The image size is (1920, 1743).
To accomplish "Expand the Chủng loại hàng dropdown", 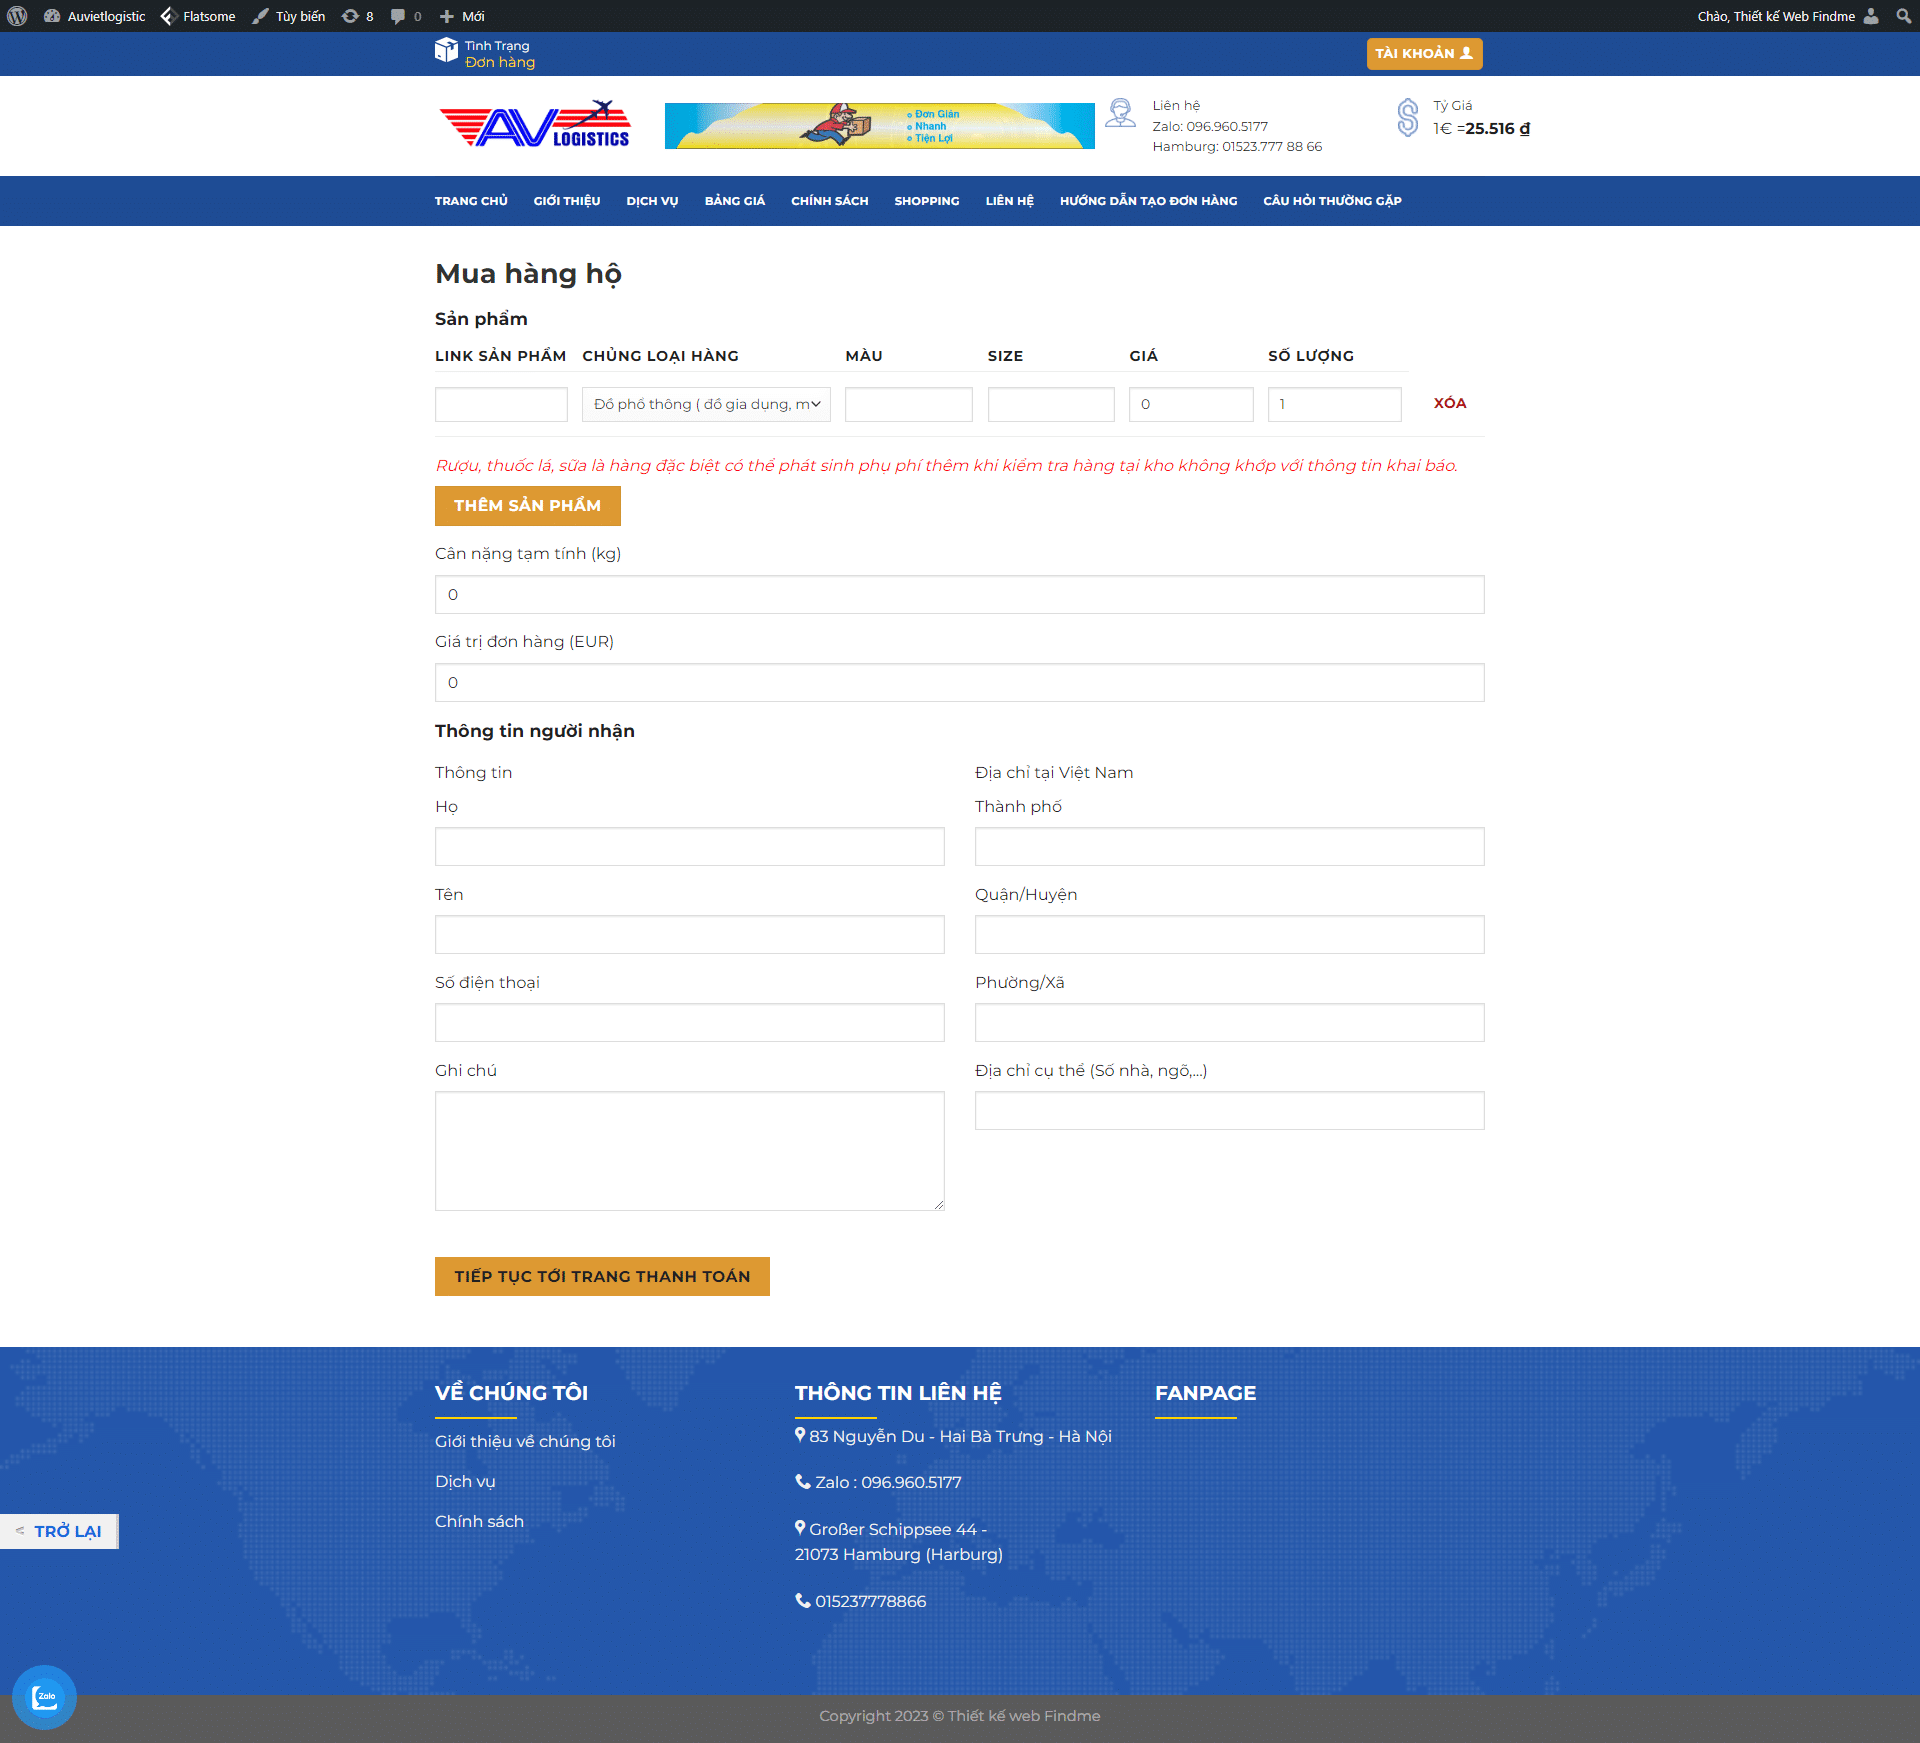I will [x=706, y=404].
